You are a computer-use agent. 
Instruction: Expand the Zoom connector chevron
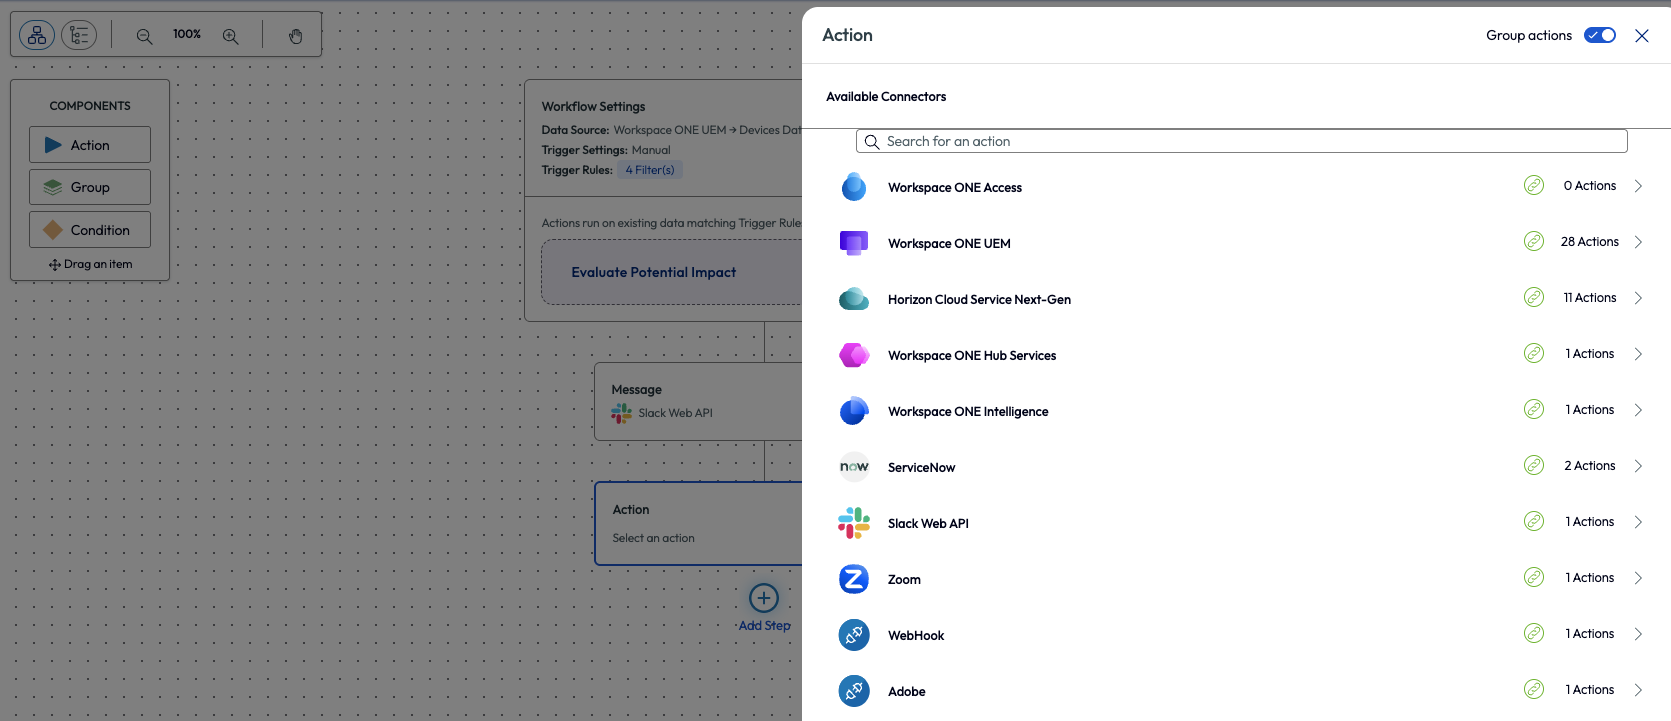pos(1638,578)
